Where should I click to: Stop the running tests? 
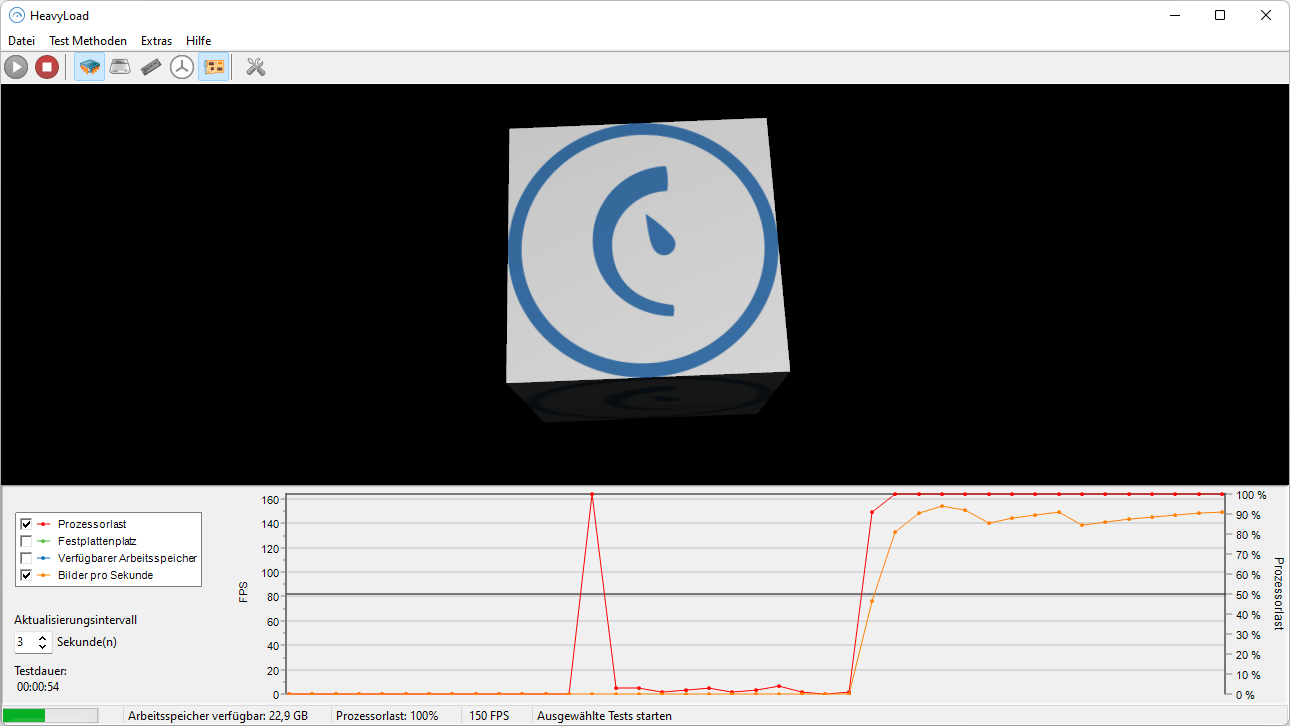[47, 67]
